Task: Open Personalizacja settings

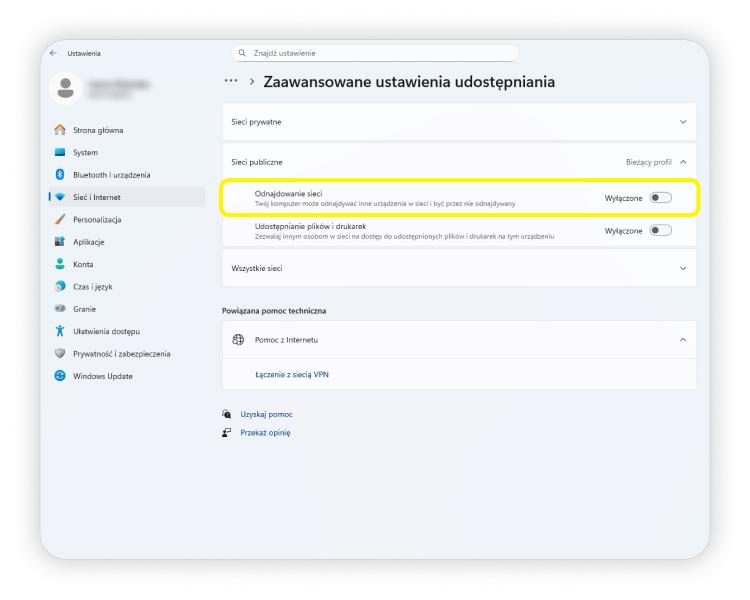Action: coord(127,220)
